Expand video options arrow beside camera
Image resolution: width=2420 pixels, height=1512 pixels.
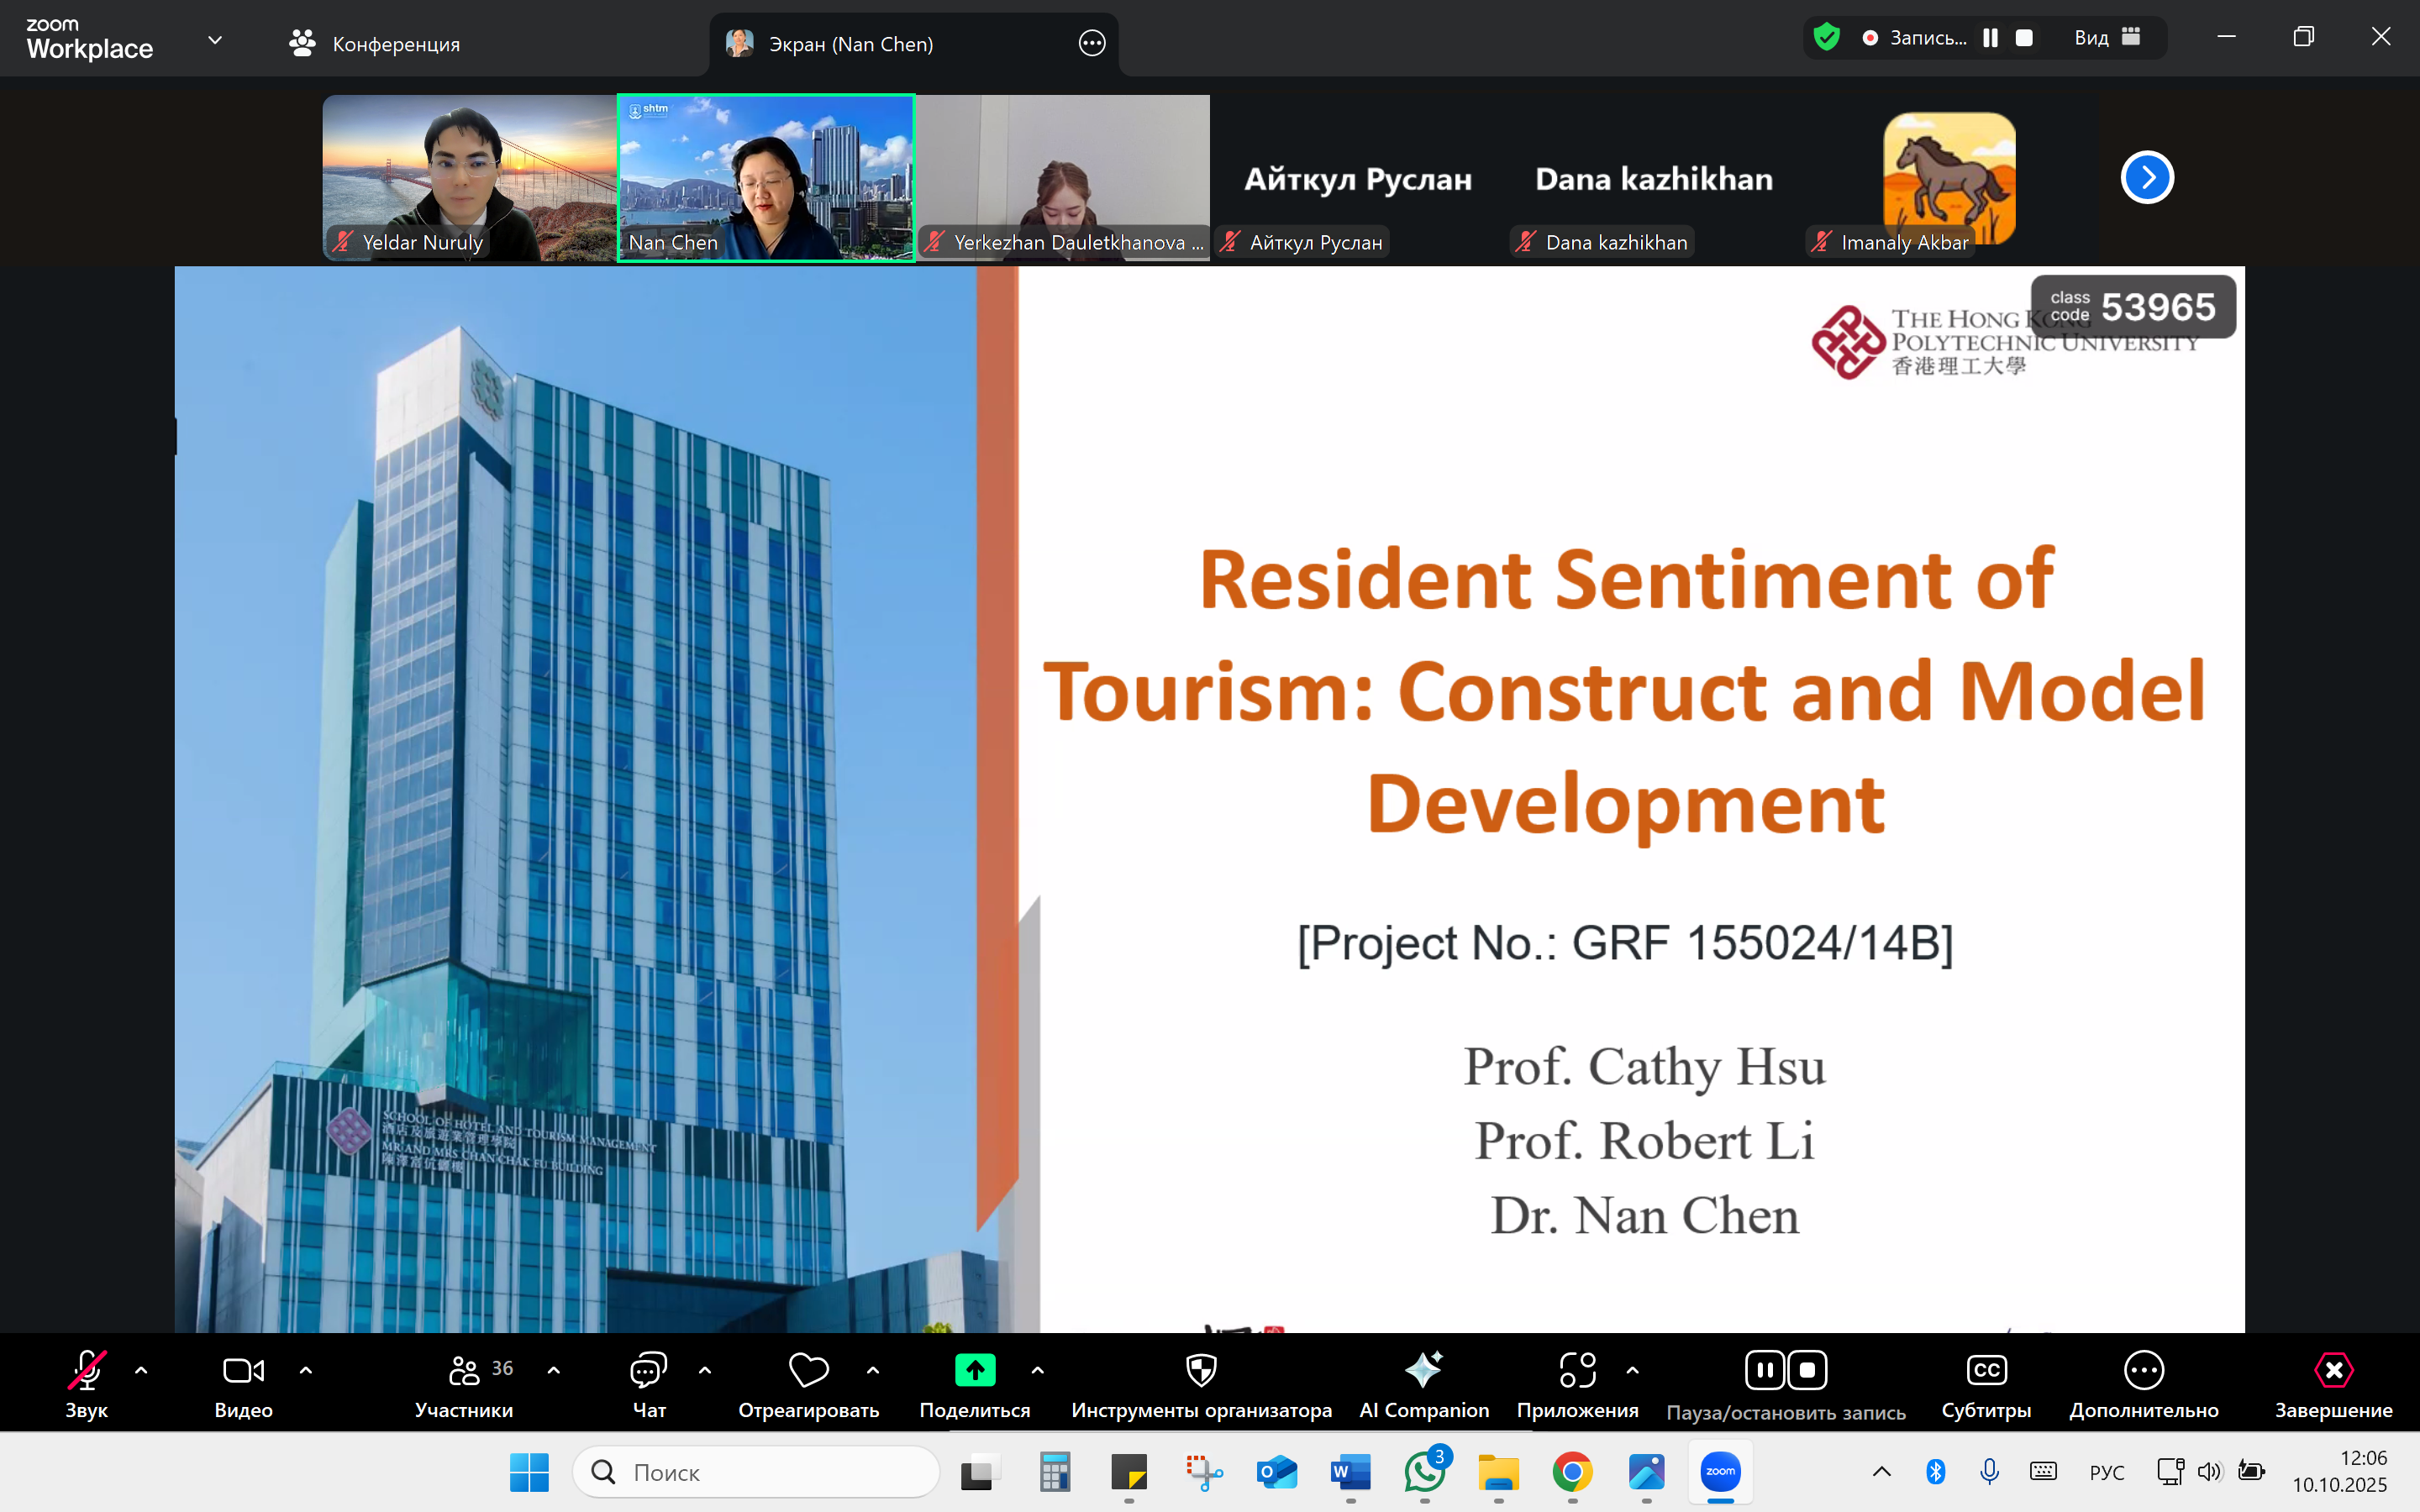point(306,1370)
